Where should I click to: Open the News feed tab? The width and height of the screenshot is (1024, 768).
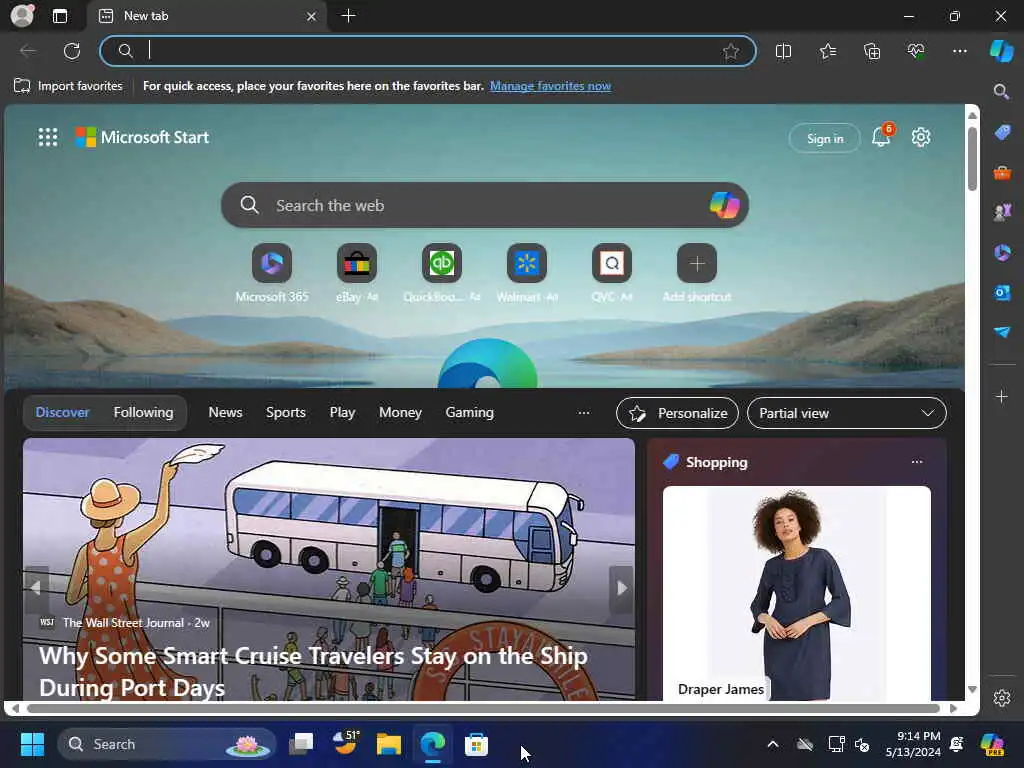pyautogui.click(x=225, y=413)
